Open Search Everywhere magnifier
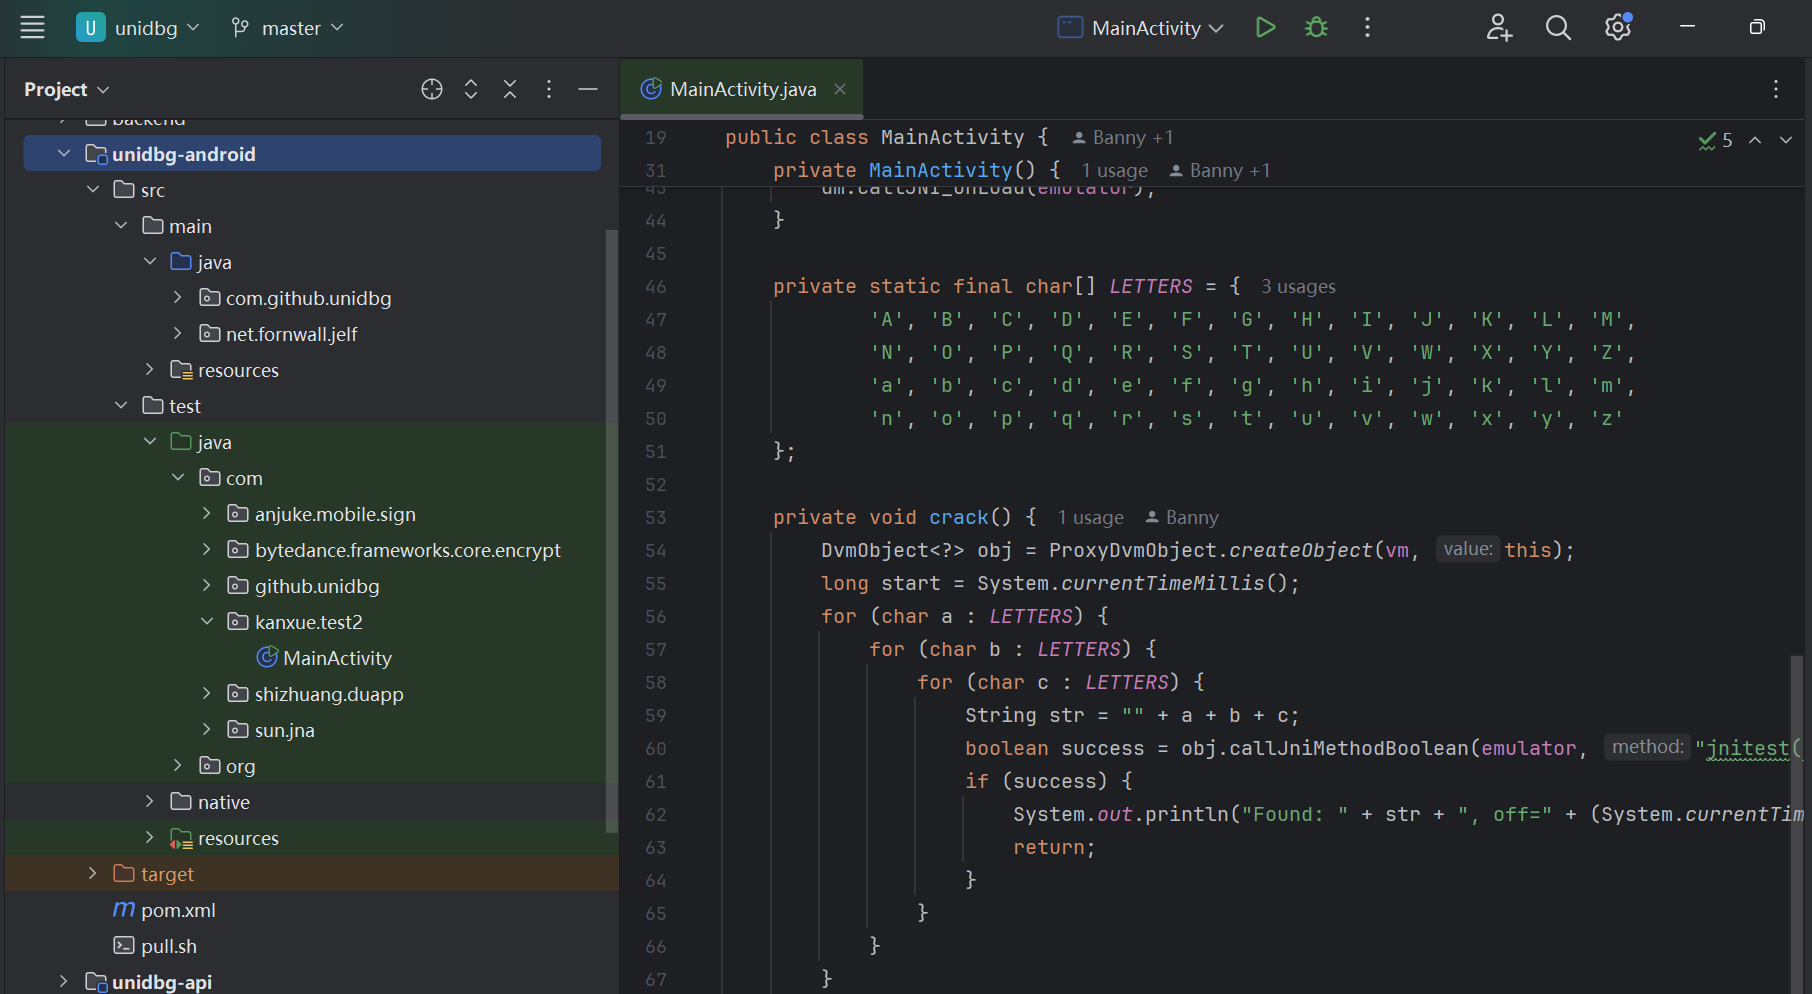Viewport: 1812px width, 994px height. point(1558,27)
